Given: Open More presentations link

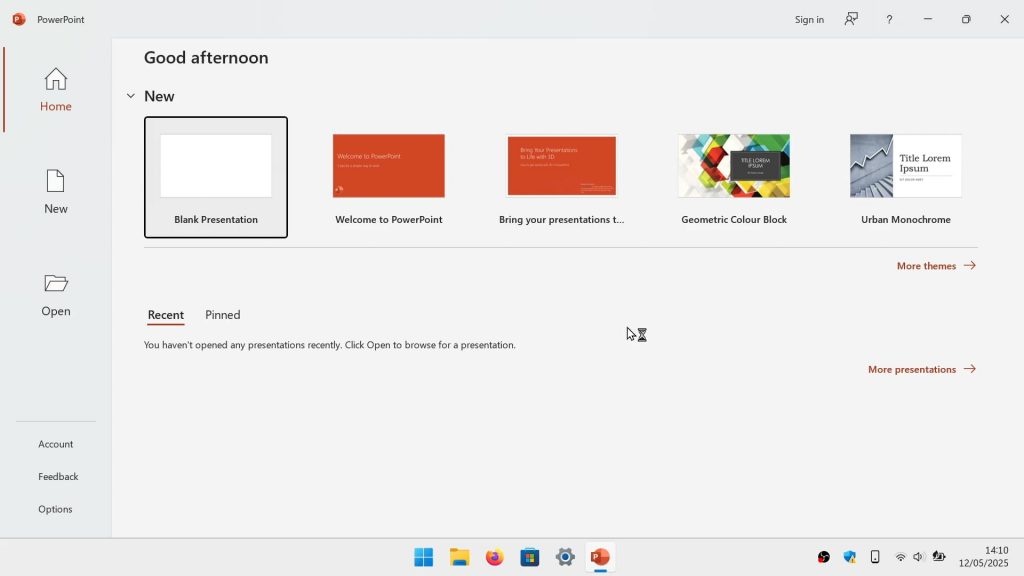Looking at the screenshot, I should tap(921, 370).
